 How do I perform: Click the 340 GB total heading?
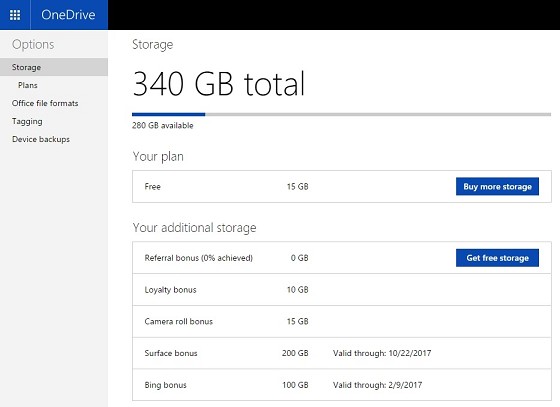pos(219,84)
